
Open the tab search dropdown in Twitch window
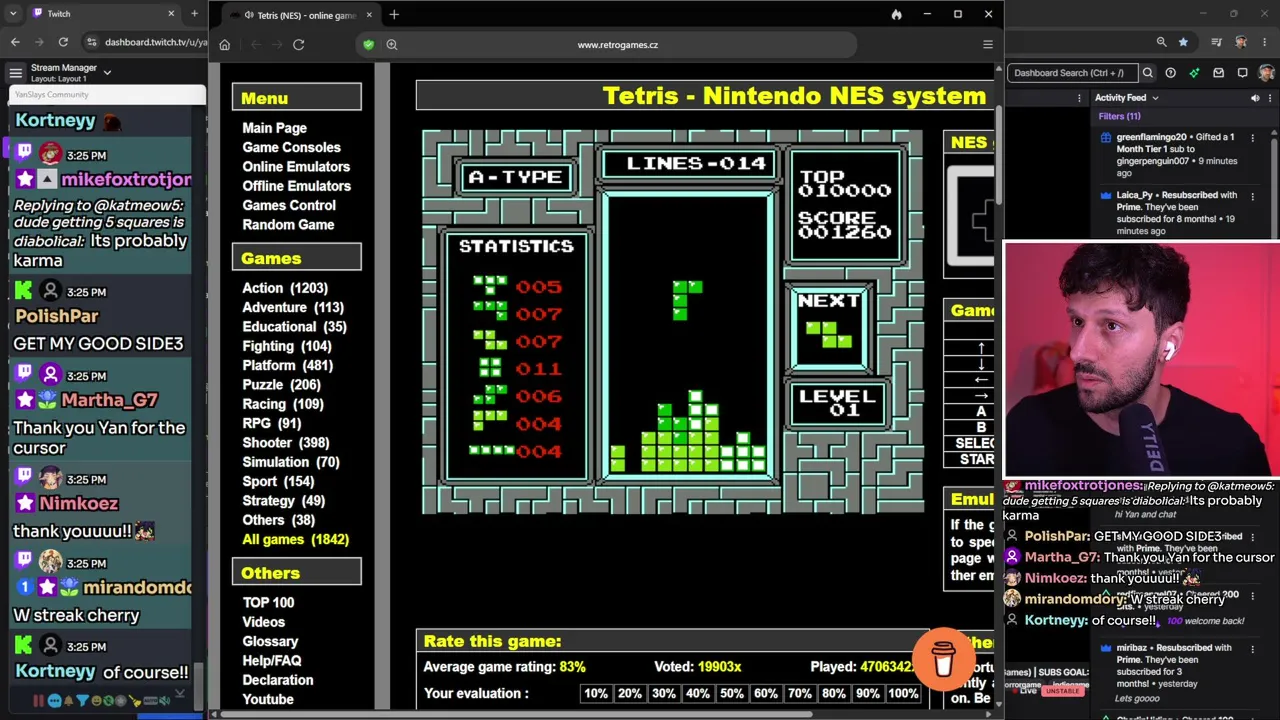pyautogui.click(x=13, y=14)
